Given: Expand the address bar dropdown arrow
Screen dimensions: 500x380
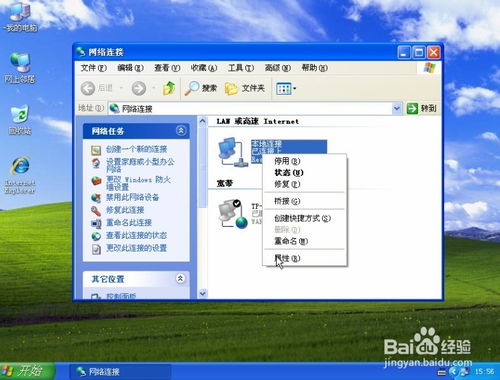Looking at the screenshot, I should 397,108.
